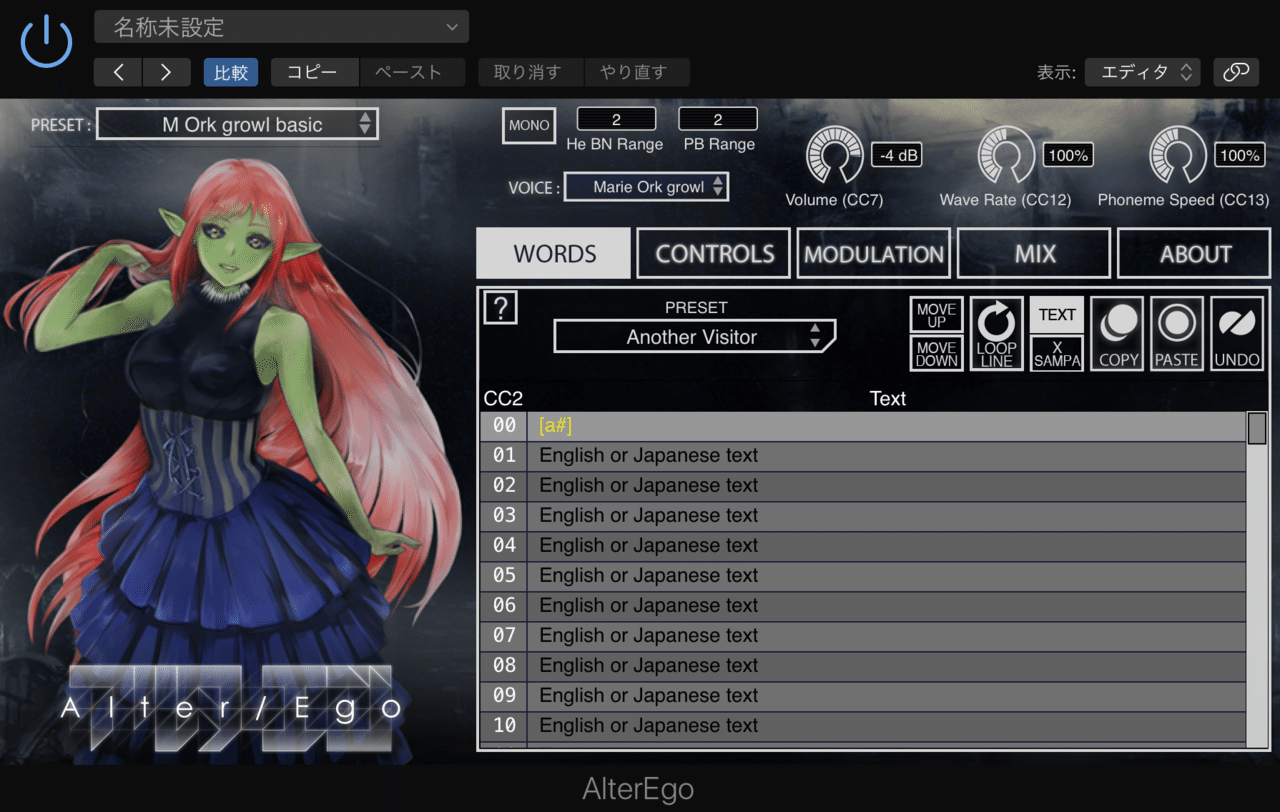
Task: Click the LOOP LINE icon
Action: click(x=995, y=333)
